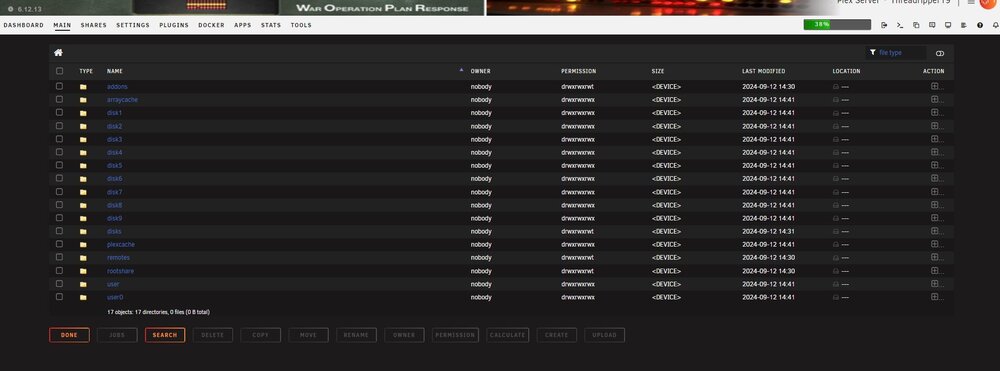Image resolution: width=1000 pixels, height=371 pixels.
Task: Open the feedback speech-bubble icon
Action: (x=932, y=25)
